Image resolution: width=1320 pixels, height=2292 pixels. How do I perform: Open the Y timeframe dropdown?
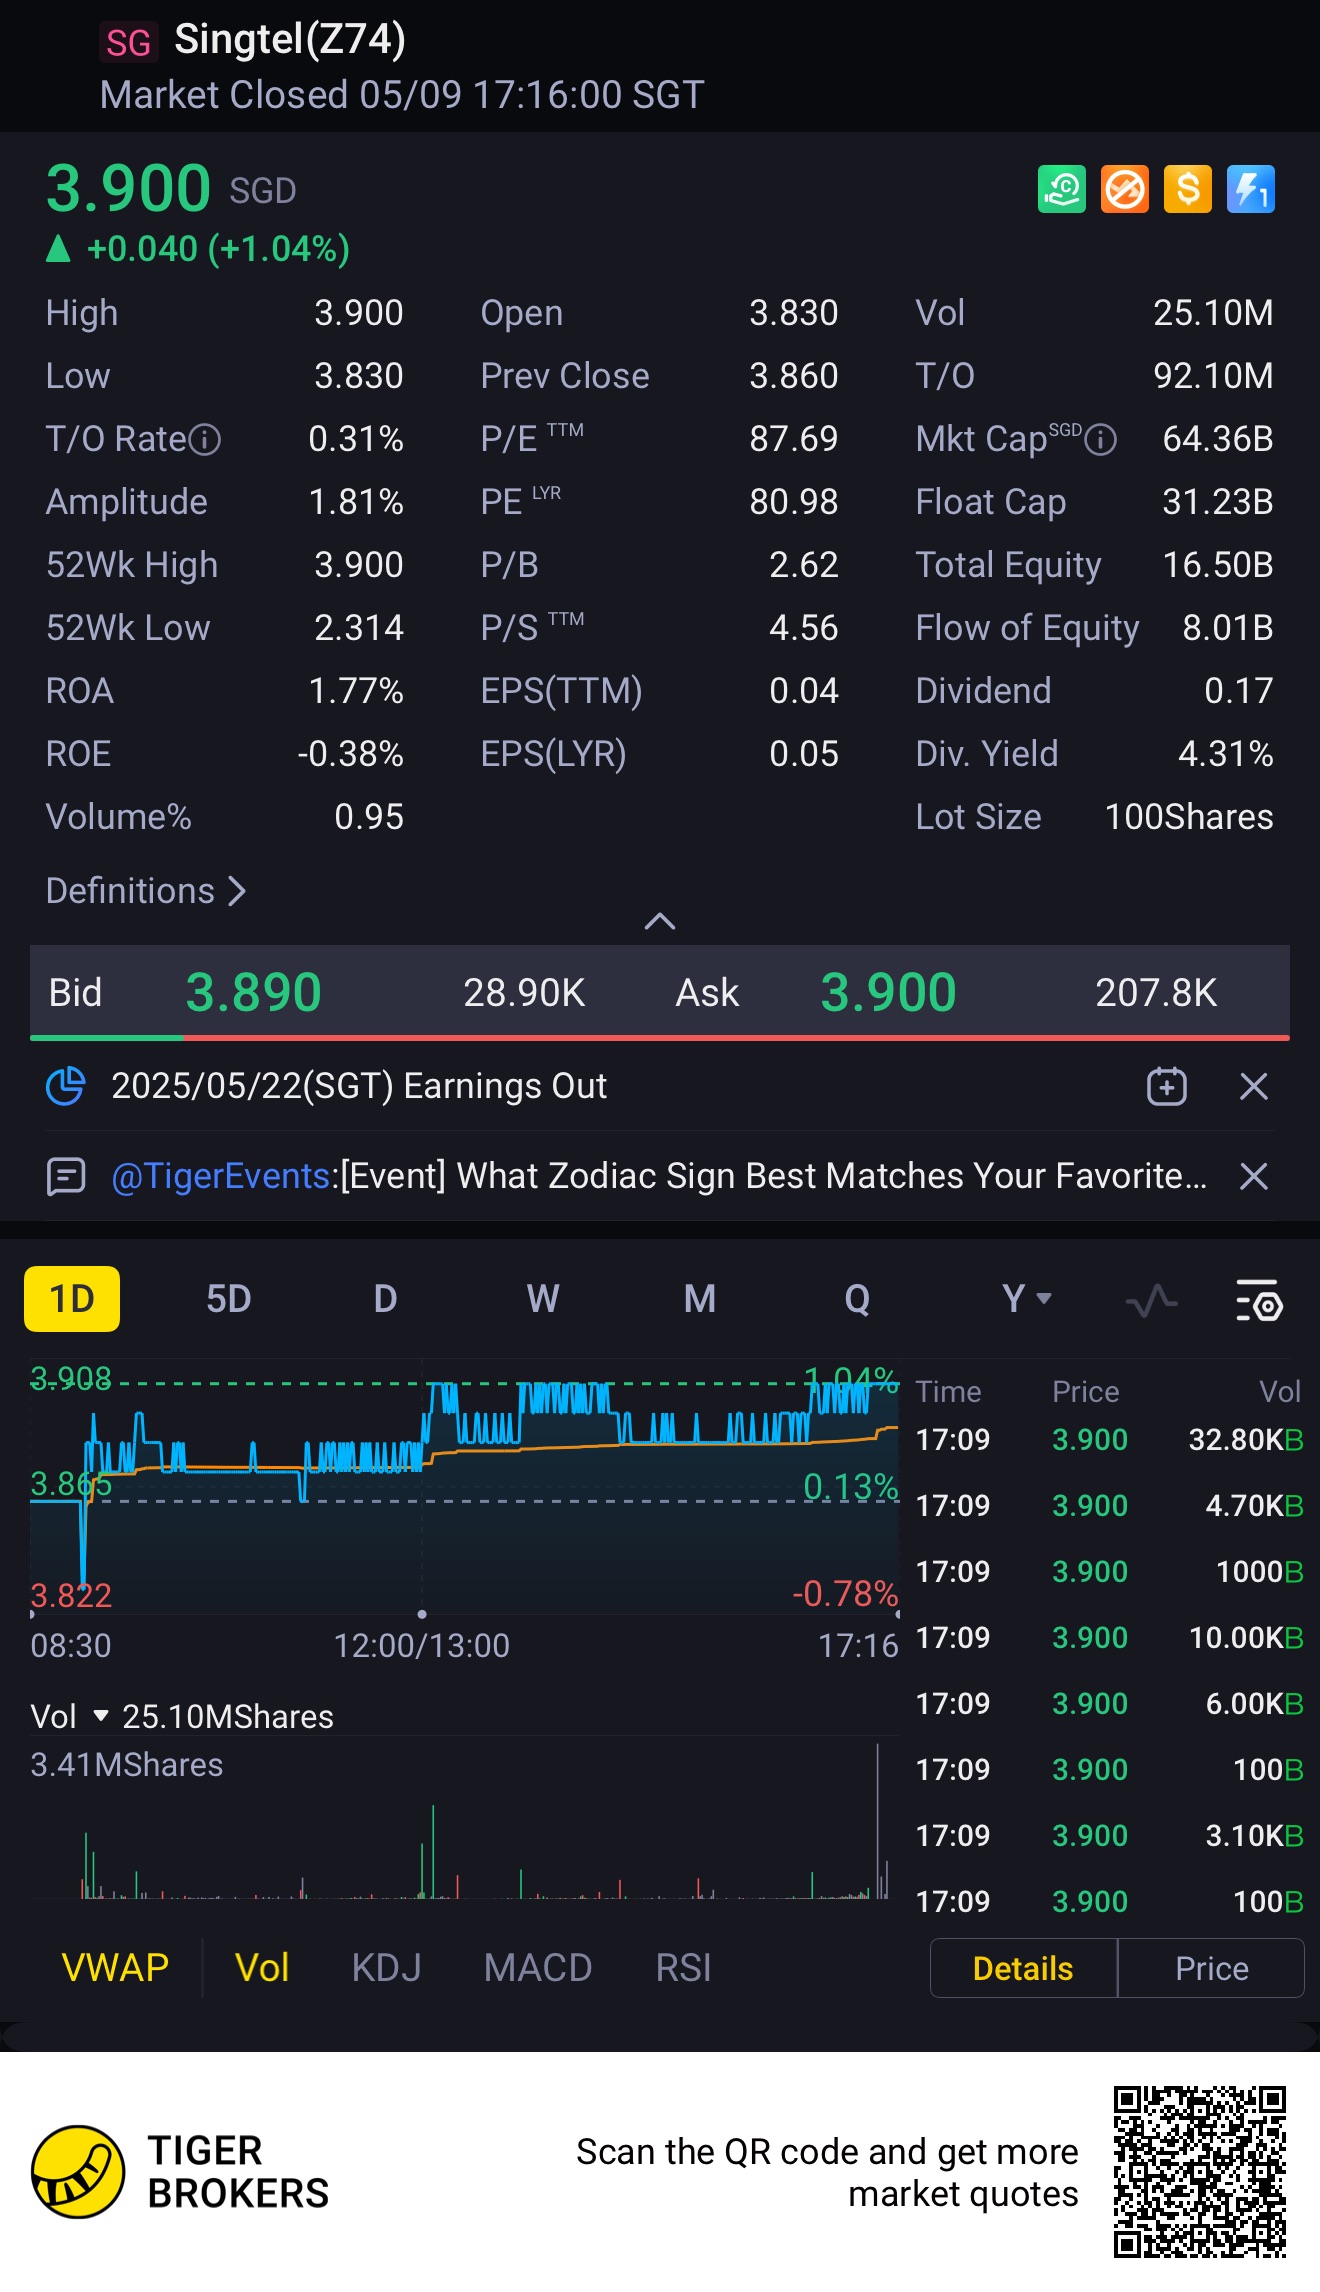point(1027,1299)
